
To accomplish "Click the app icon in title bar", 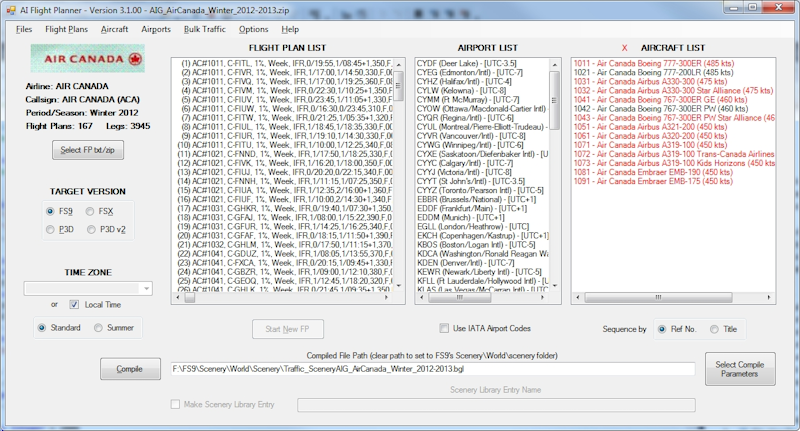I will tap(11, 10).
